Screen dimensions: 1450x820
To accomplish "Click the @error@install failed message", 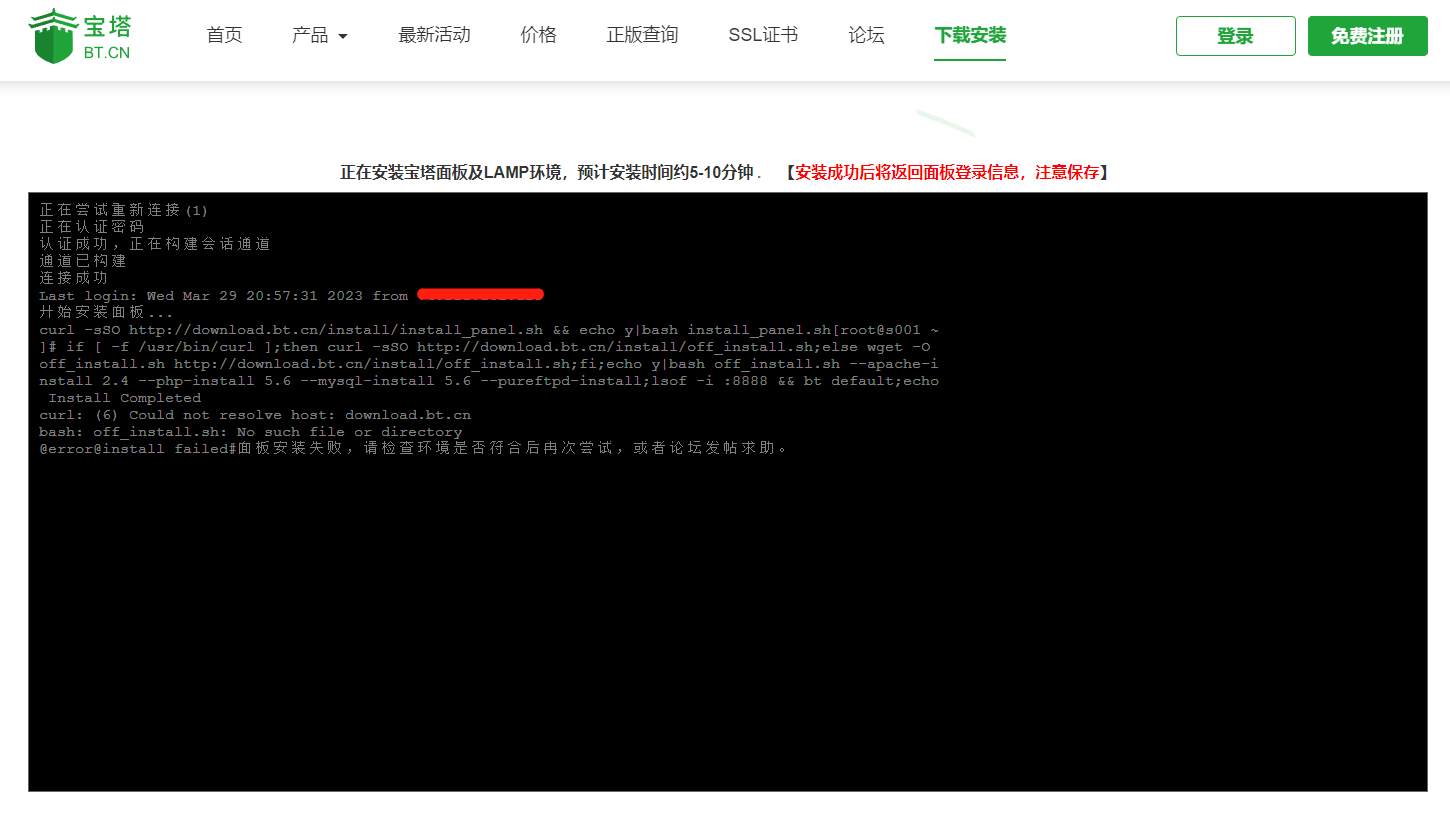I will tap(414, 449).
